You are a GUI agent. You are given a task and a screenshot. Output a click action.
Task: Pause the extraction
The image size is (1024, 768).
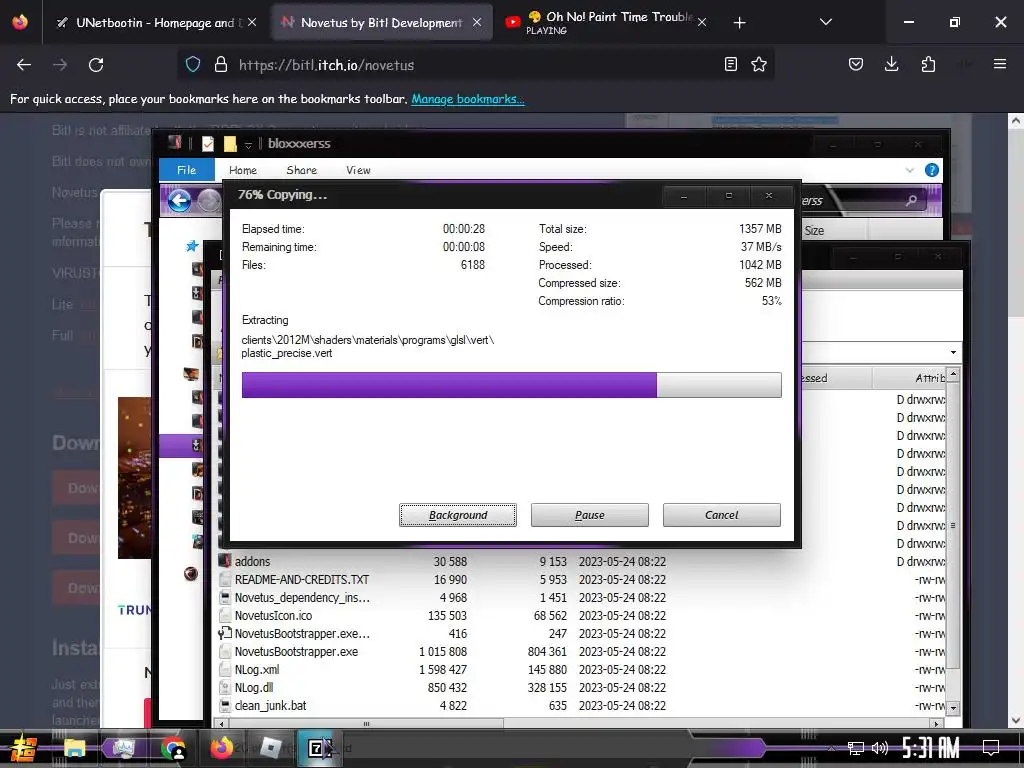pyautogui.click(x=590, y=515)
